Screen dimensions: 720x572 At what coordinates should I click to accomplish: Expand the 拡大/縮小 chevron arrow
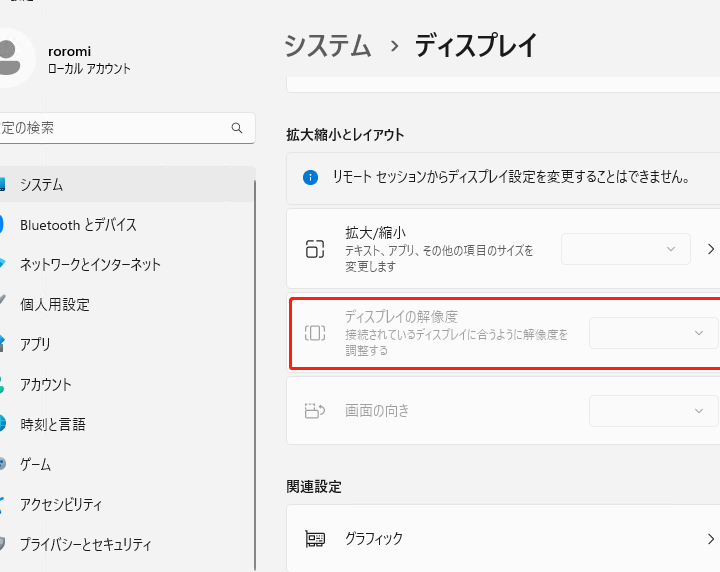coord(710,249)
